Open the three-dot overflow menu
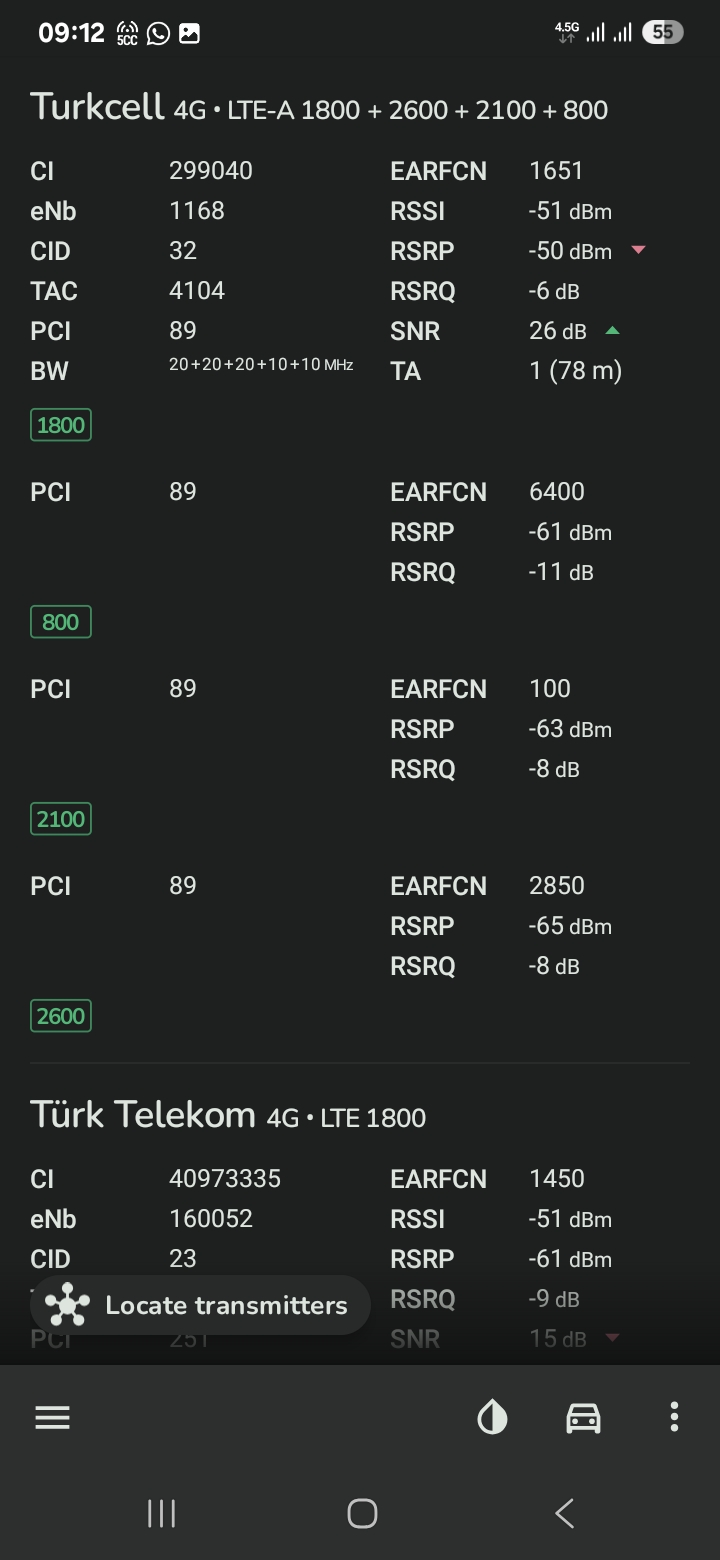Viewport: 720px width, 1560px height. click(x=674, y=1417)
